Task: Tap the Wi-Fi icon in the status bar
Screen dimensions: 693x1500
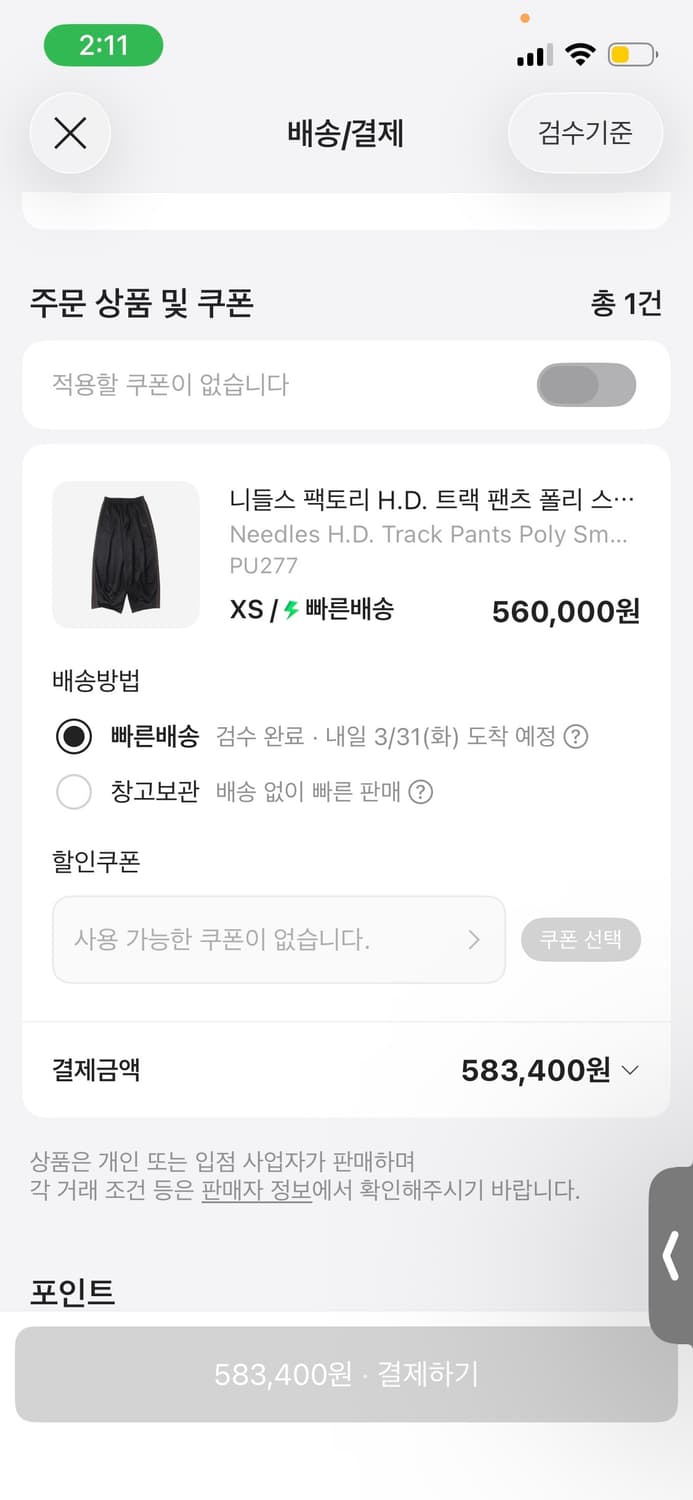Action: point(580,55)
